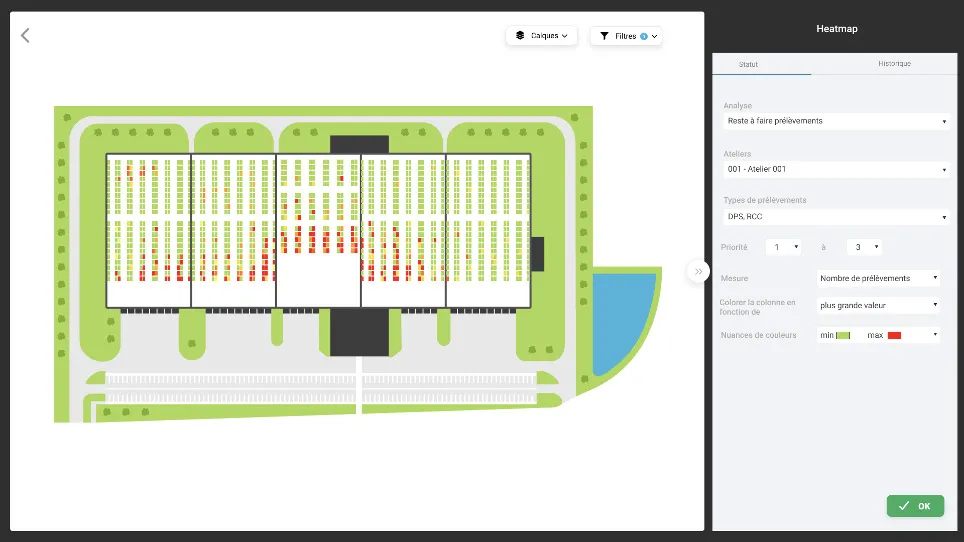
Task: Click the back arrow icon
Action: tap(25, 35)
